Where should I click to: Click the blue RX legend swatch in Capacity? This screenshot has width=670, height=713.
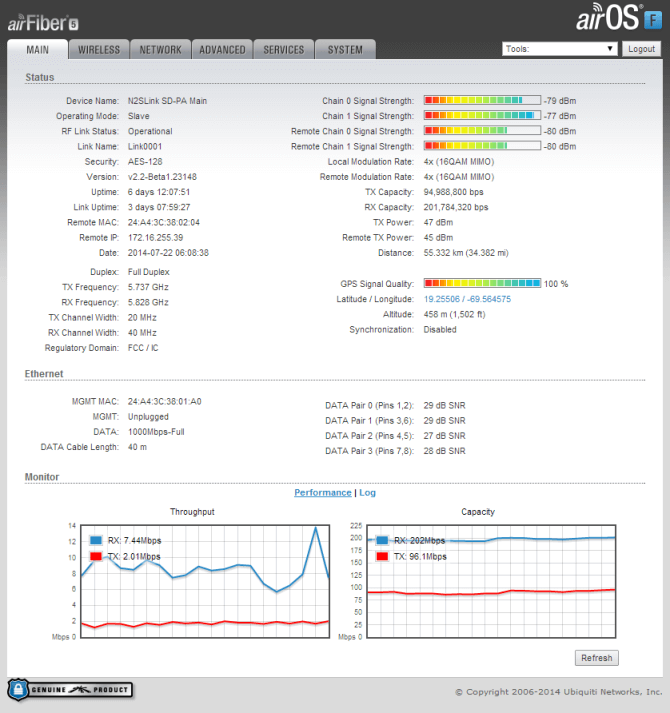click(382, 540)
